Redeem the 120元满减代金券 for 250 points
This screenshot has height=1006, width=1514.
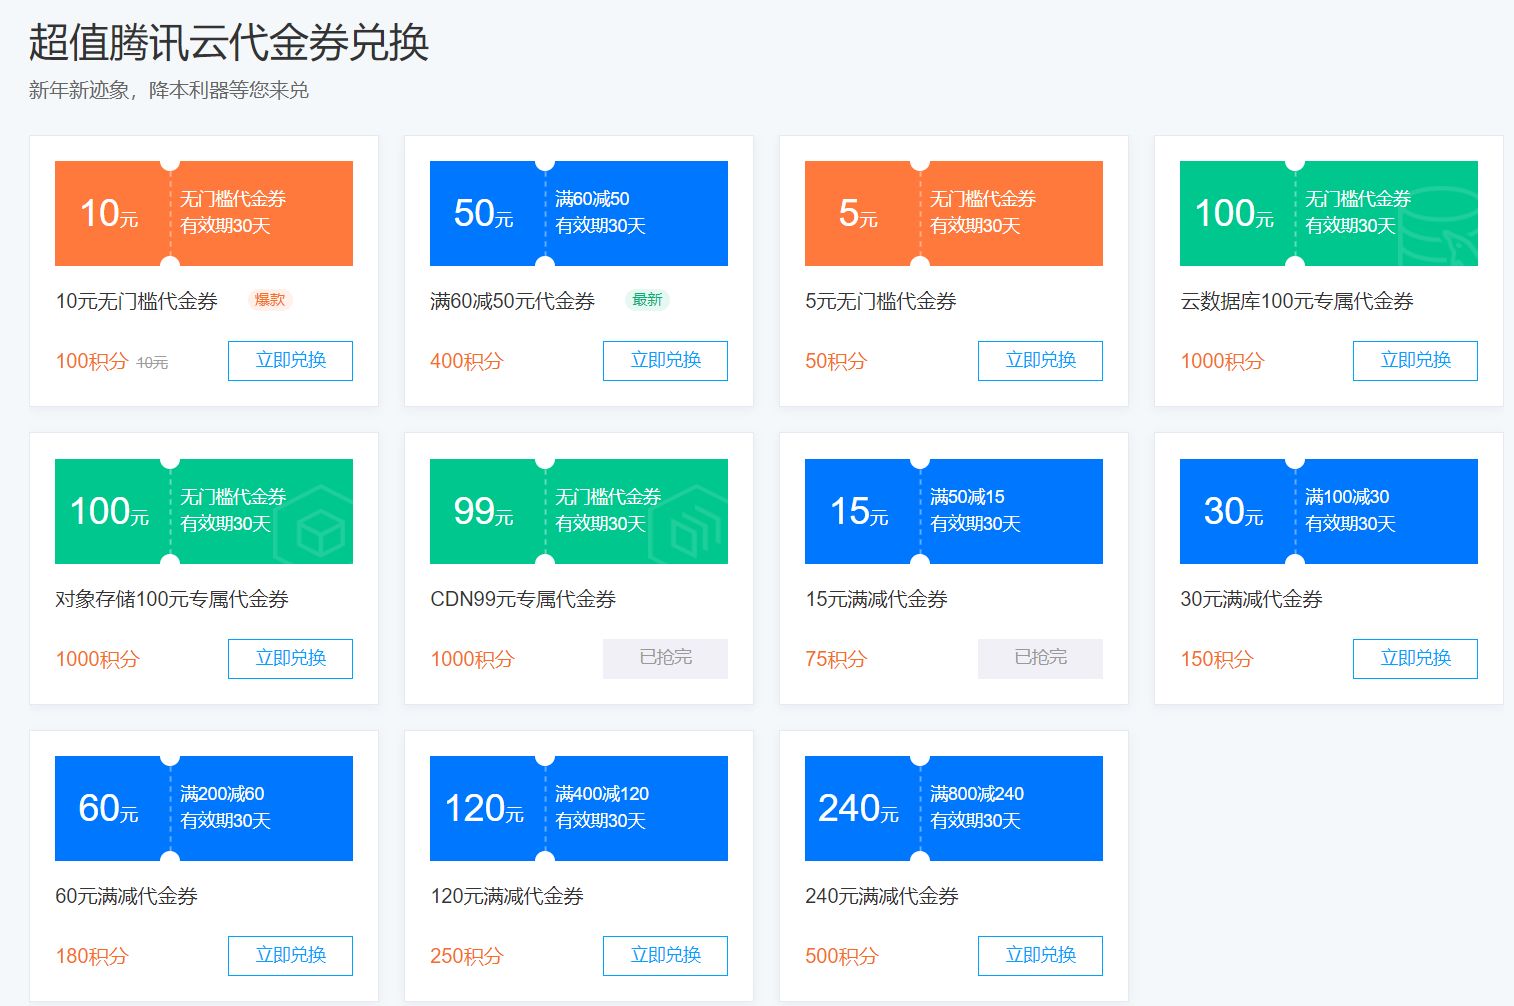tap(665, 956)
